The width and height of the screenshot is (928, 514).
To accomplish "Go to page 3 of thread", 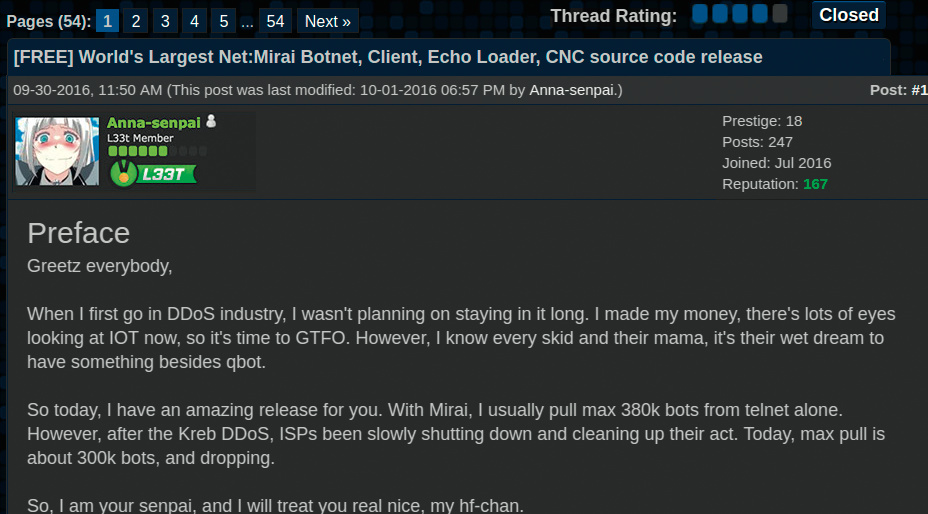I will click(165, 21).
